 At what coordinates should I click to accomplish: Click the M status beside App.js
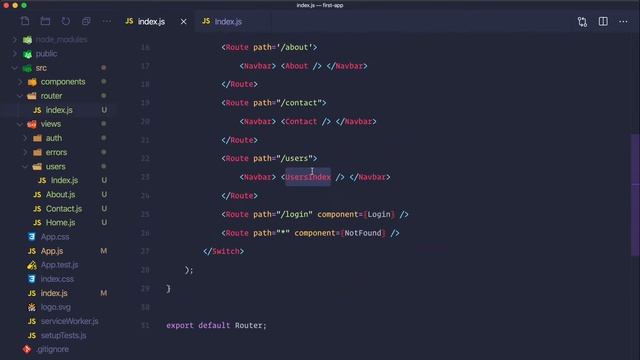tap(104, 251)
